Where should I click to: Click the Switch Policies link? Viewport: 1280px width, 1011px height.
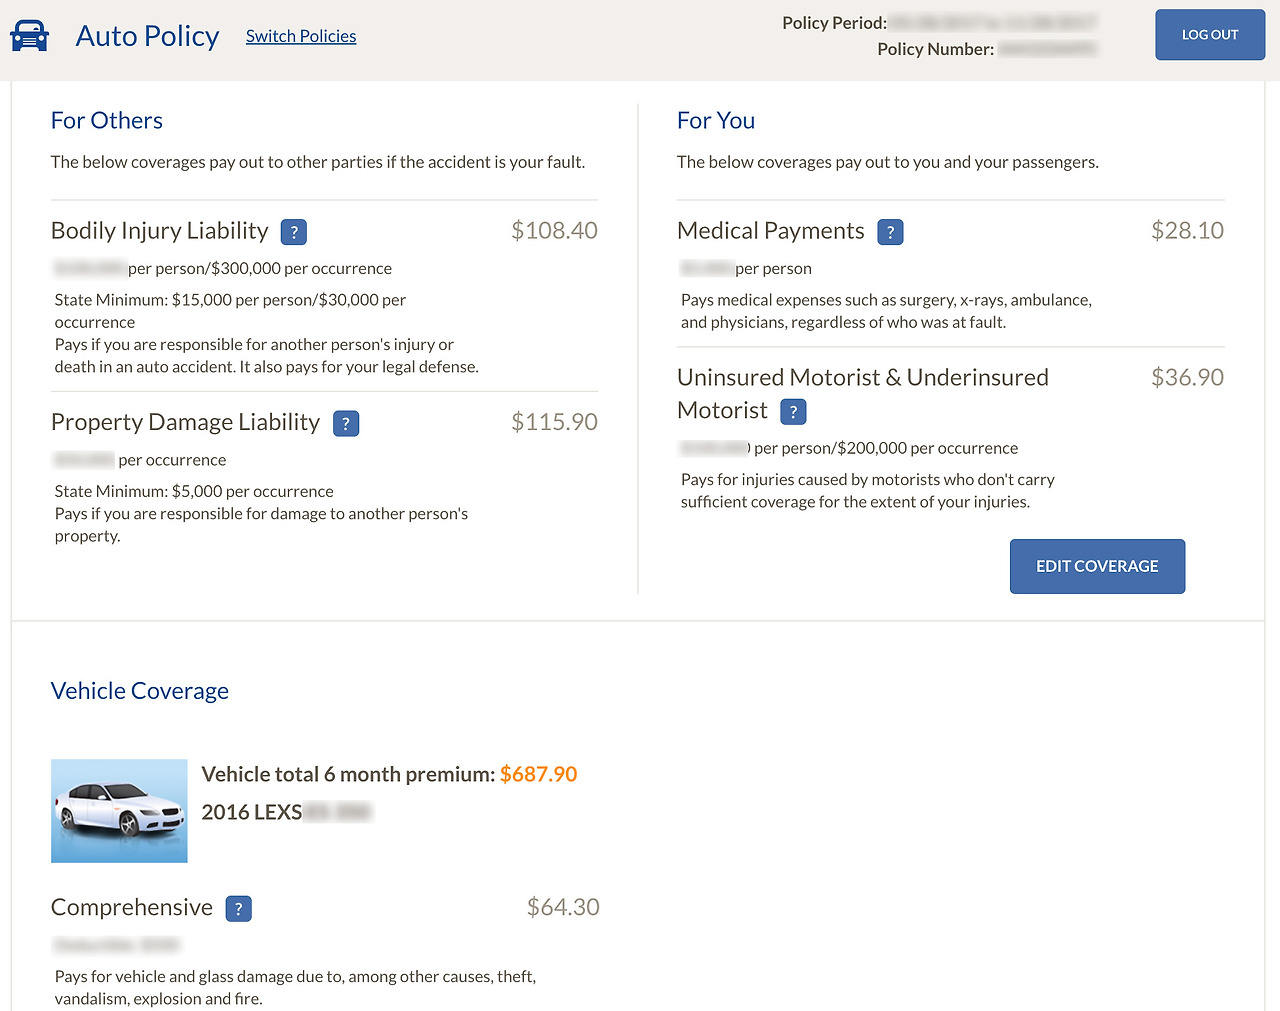[301, 36]
